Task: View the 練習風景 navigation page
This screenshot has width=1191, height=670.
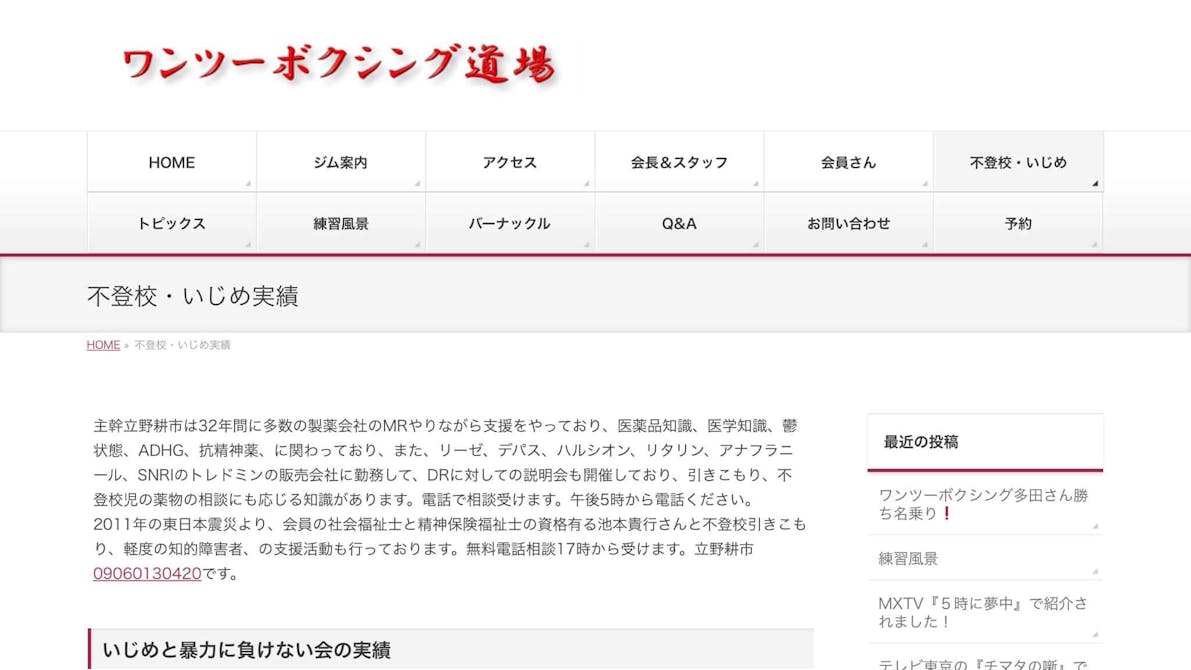Action: click(x=341, y=224)
